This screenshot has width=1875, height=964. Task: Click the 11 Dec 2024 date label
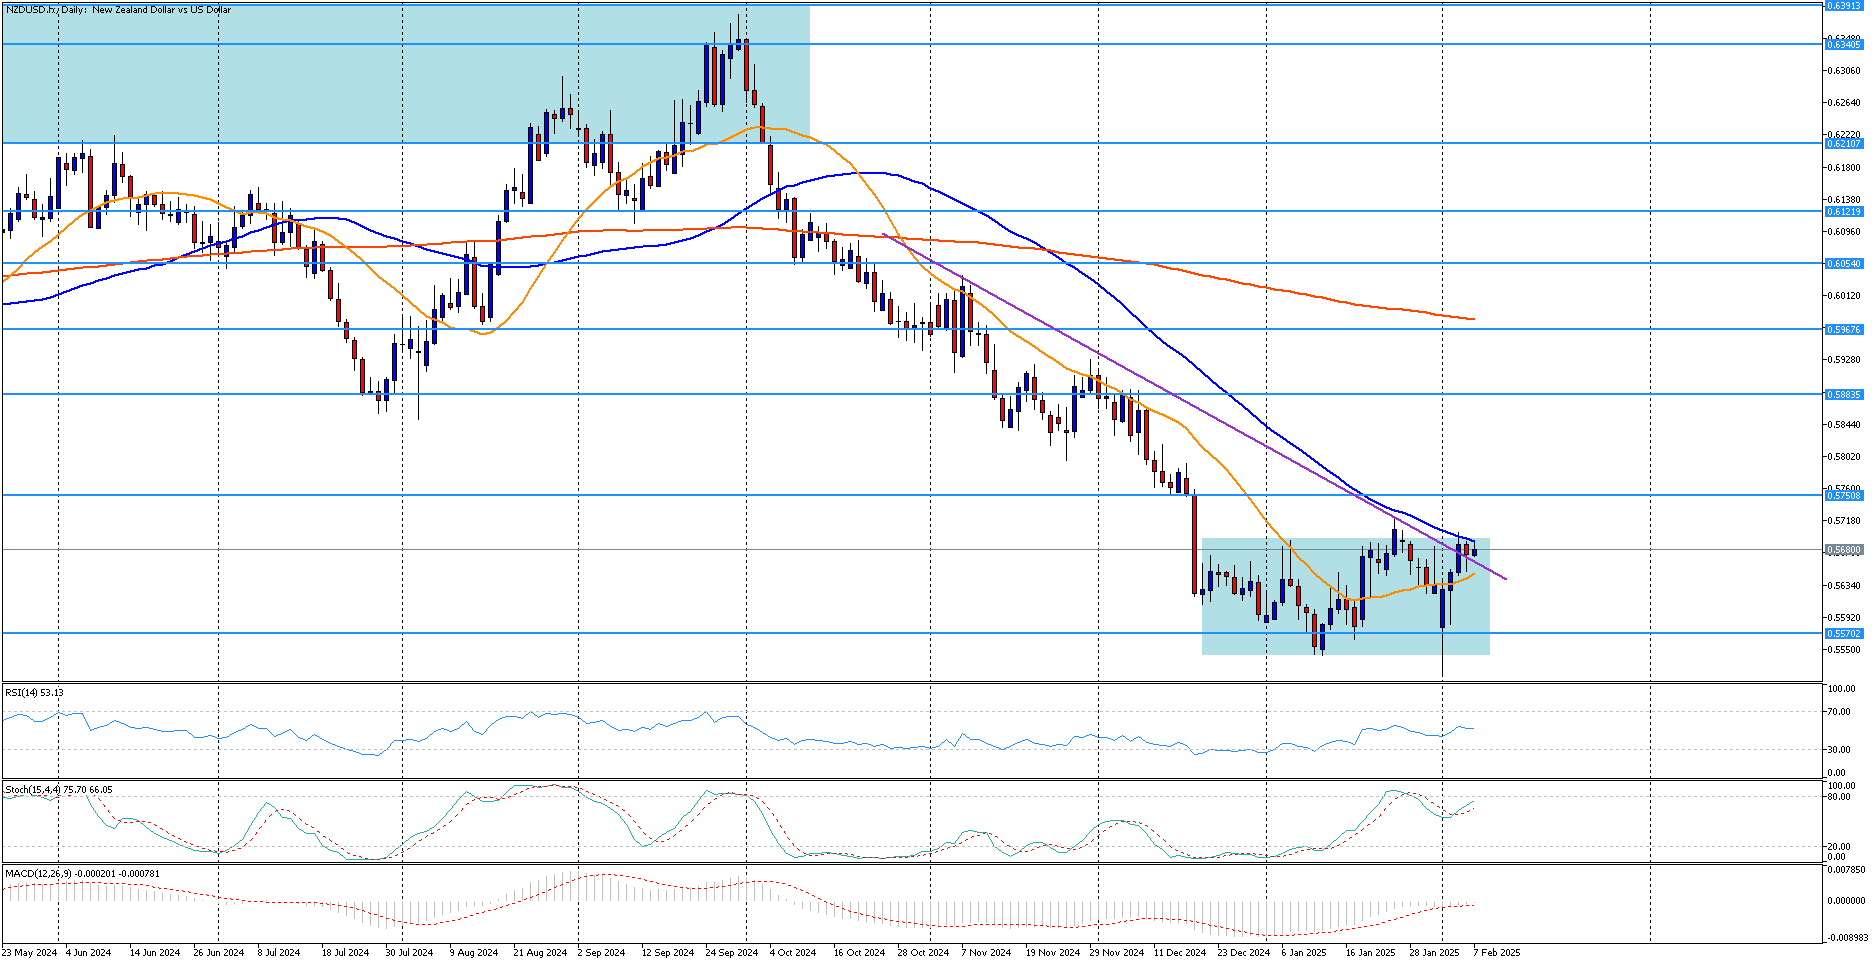coord(1179,953)
